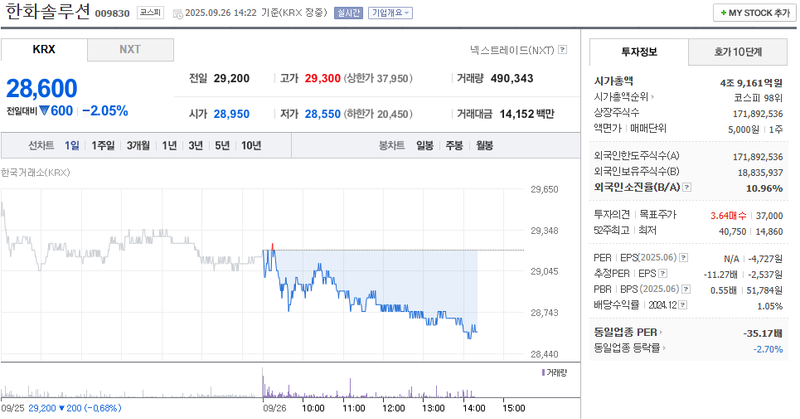Viewport: 800px width, 419px height.
Task: Click the red high marker on the chart
Action: (x=272, y=247)
